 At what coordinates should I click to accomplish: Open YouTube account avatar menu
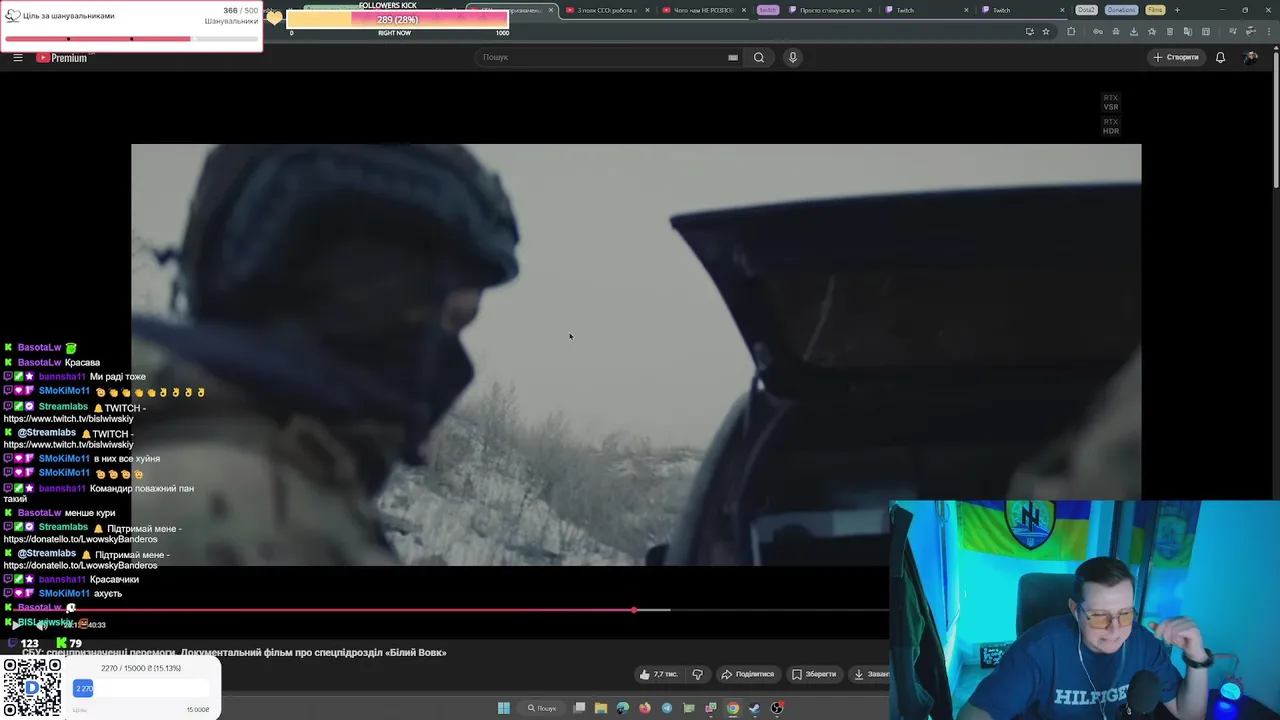(1250, 57)
